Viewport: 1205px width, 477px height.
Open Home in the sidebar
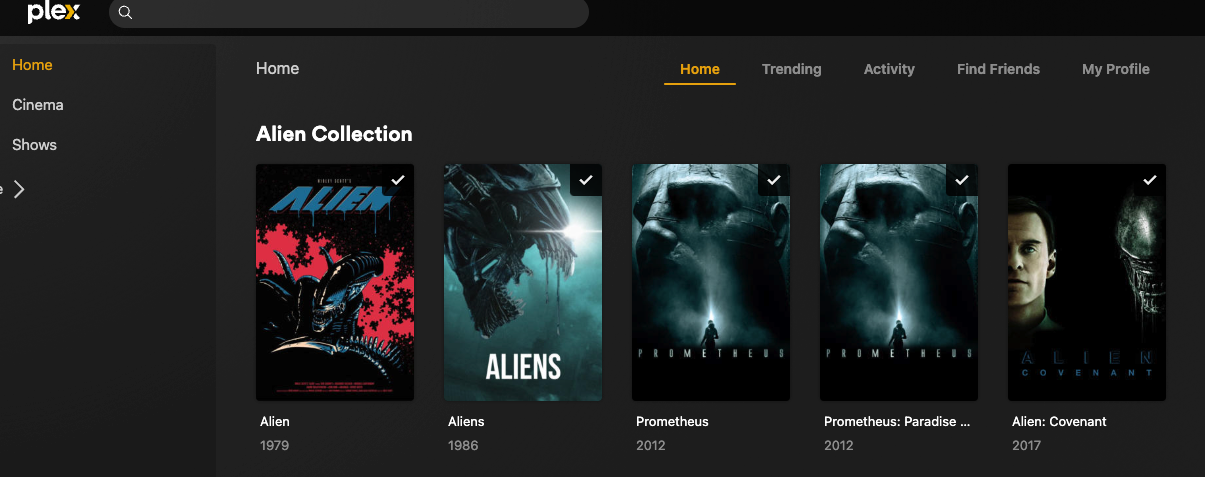click(32, 65)
